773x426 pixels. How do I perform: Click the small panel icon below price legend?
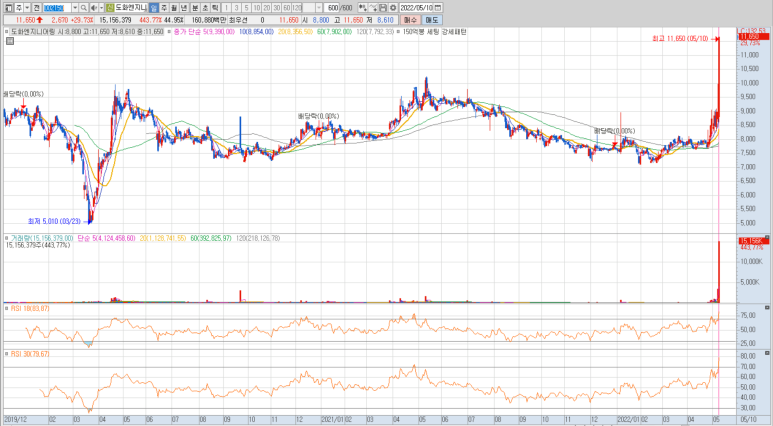pos(10,41)
